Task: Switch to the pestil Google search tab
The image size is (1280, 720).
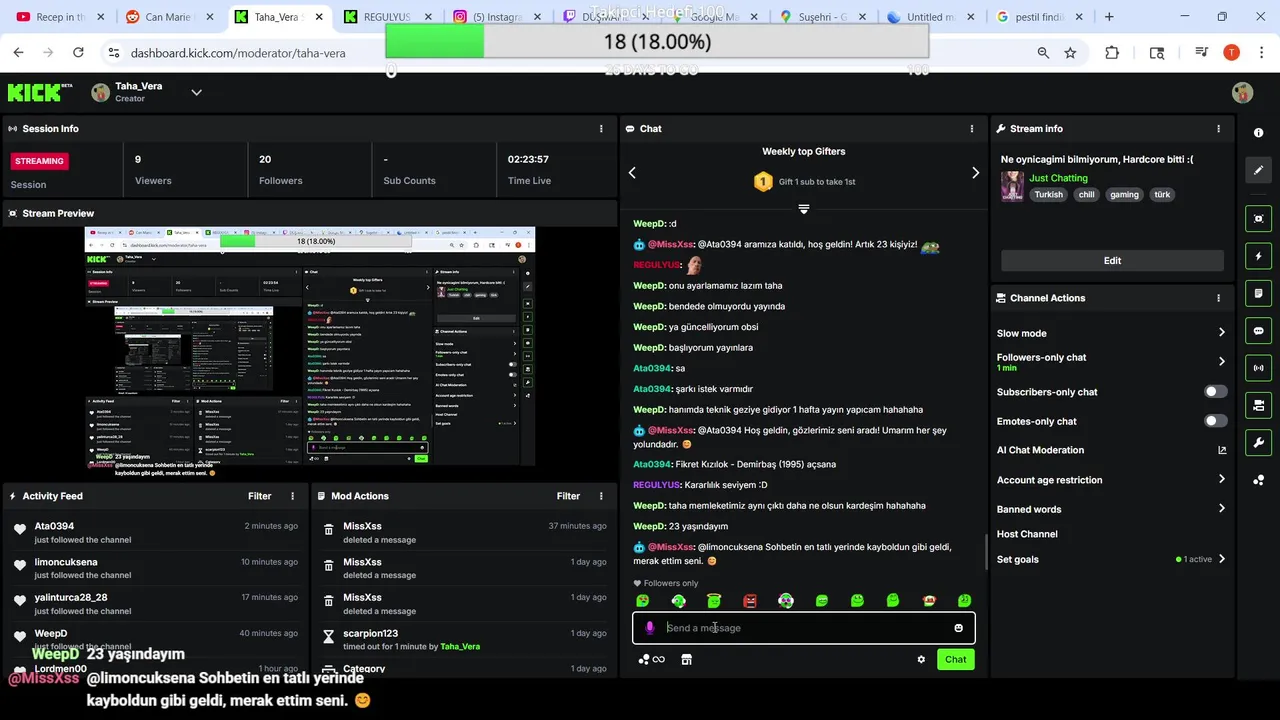Action: 1040,17
